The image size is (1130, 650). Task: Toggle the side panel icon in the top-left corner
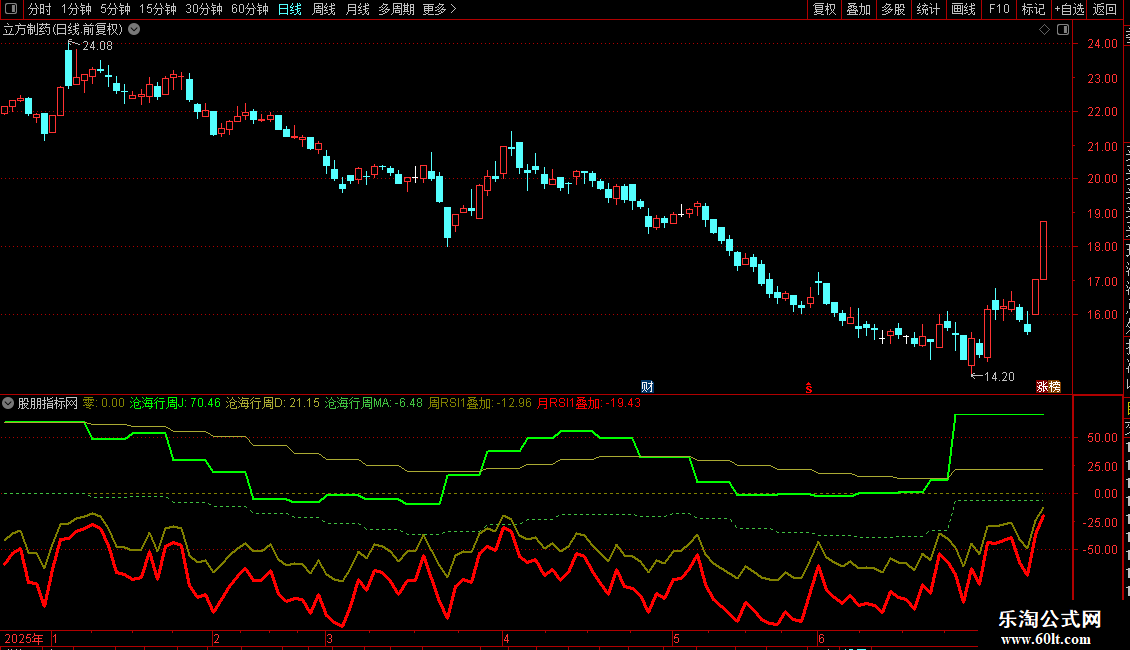pyautogui.click(x=11, y=9)
